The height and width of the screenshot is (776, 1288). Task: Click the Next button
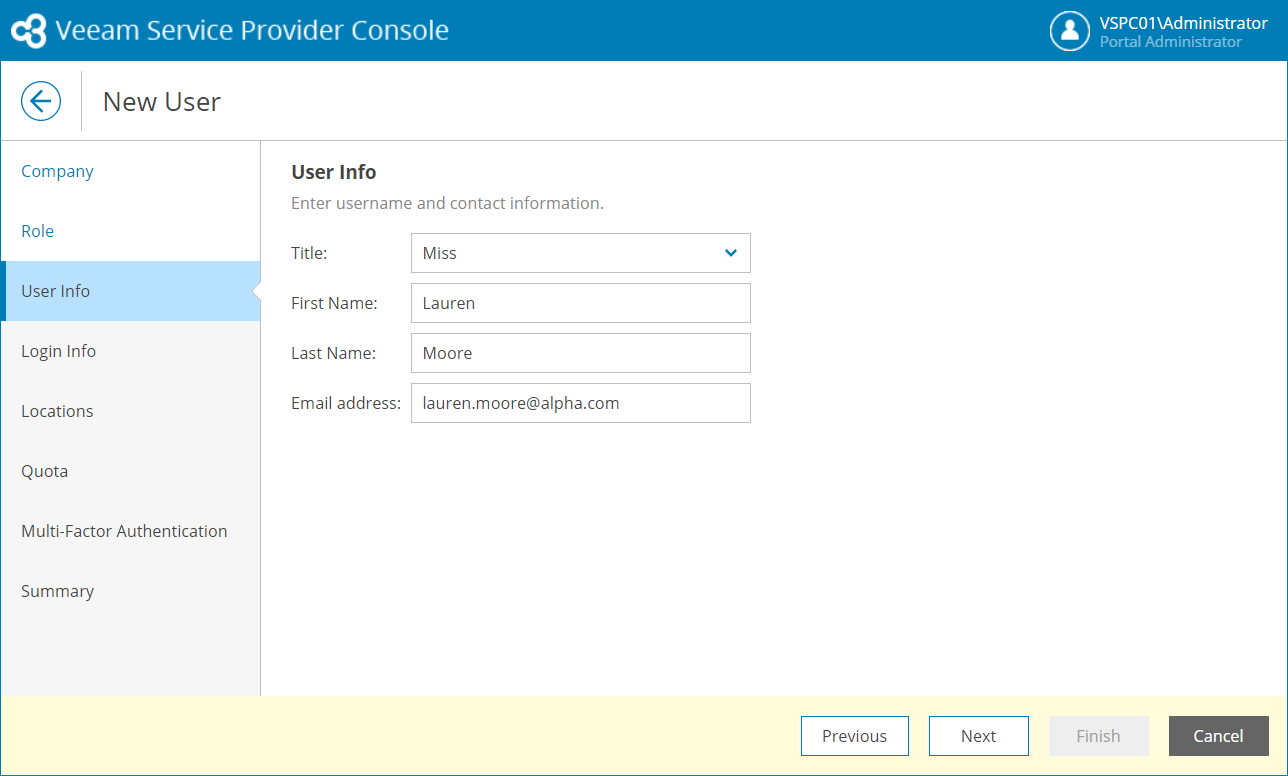click(x=979, y=736)
